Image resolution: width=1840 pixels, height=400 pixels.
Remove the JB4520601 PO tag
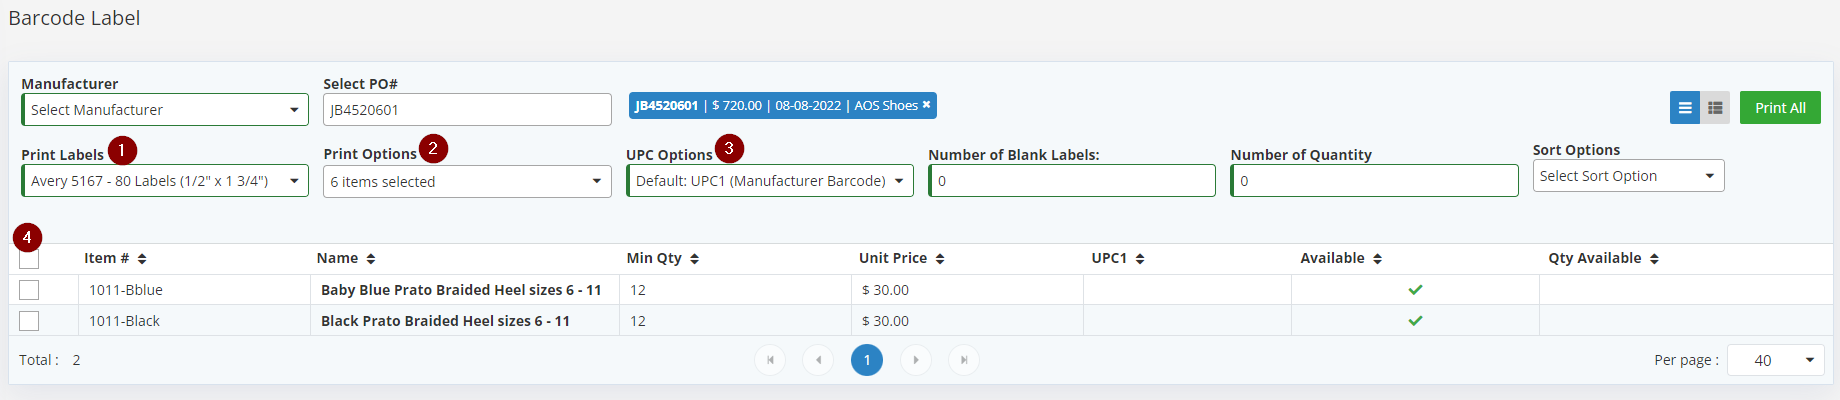click(926, 105)
